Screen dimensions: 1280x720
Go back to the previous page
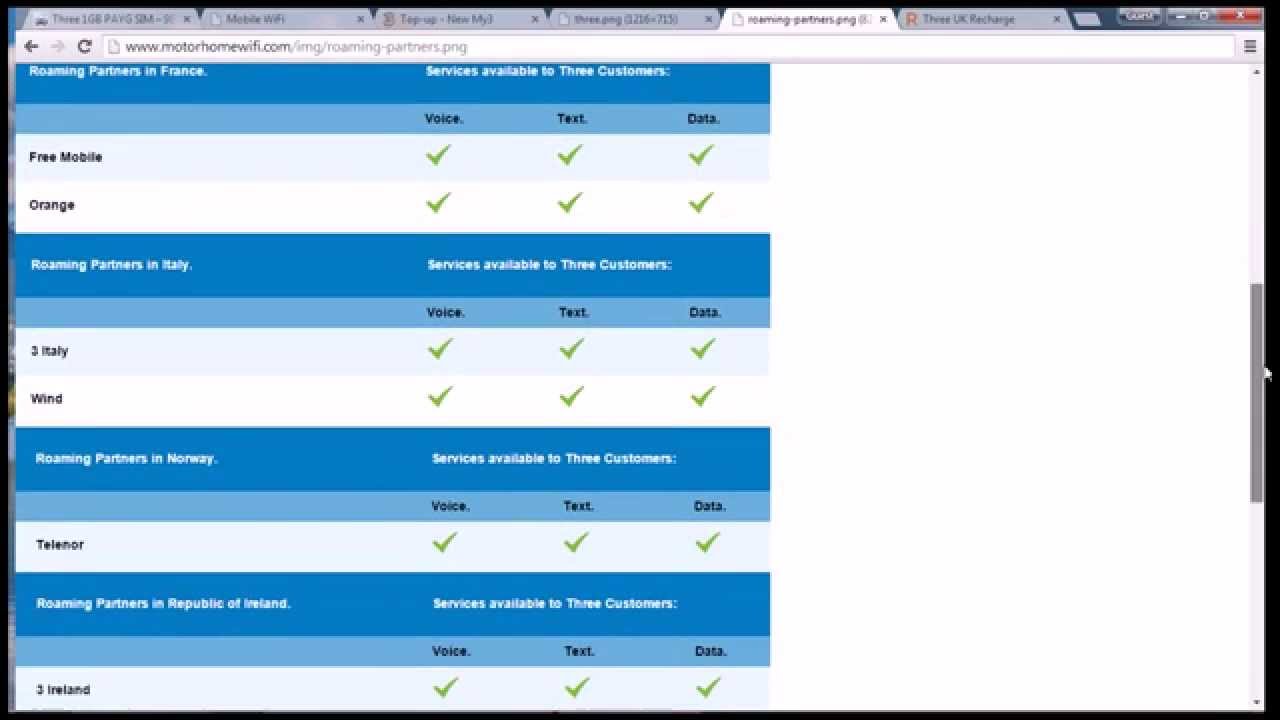click(x=31, y=46)
